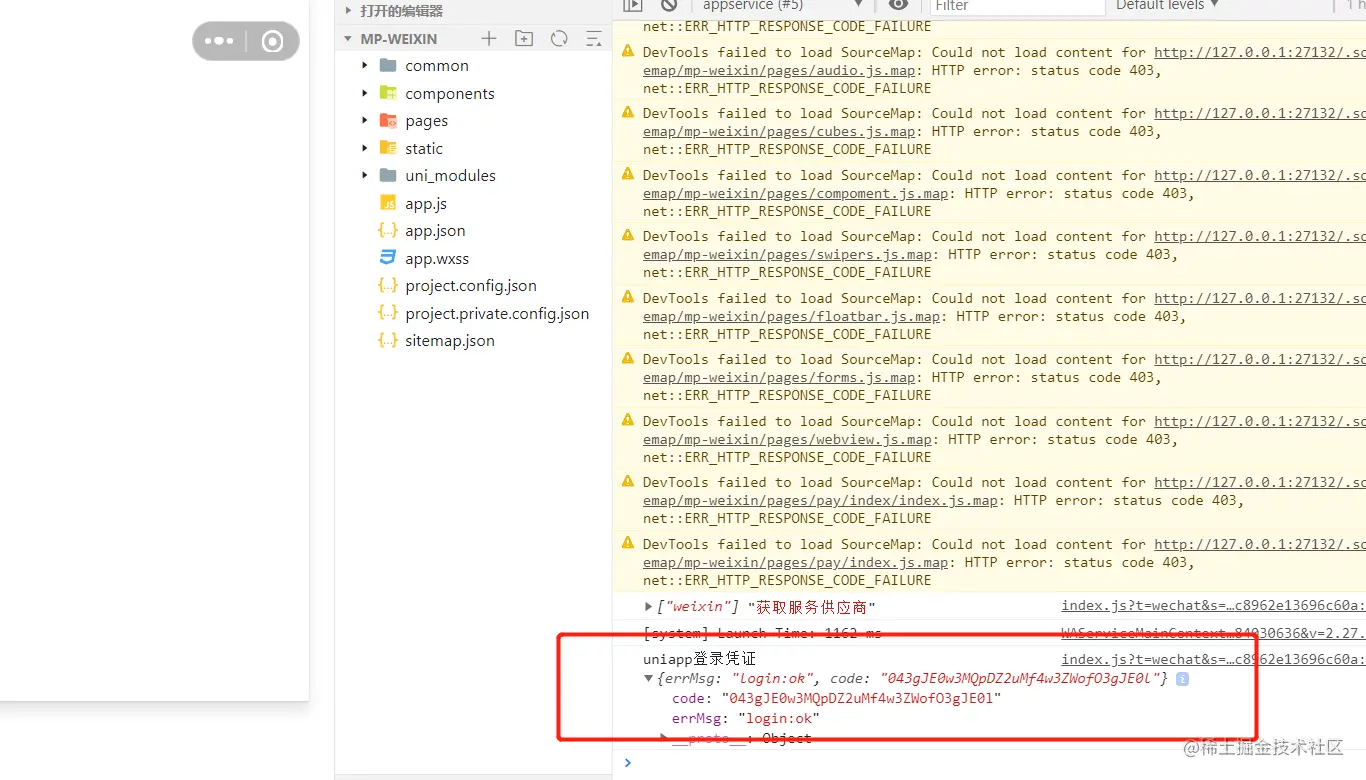Open the appservice (#5) context dropdown
The image size is (1366, 780).
pos(783,5)
